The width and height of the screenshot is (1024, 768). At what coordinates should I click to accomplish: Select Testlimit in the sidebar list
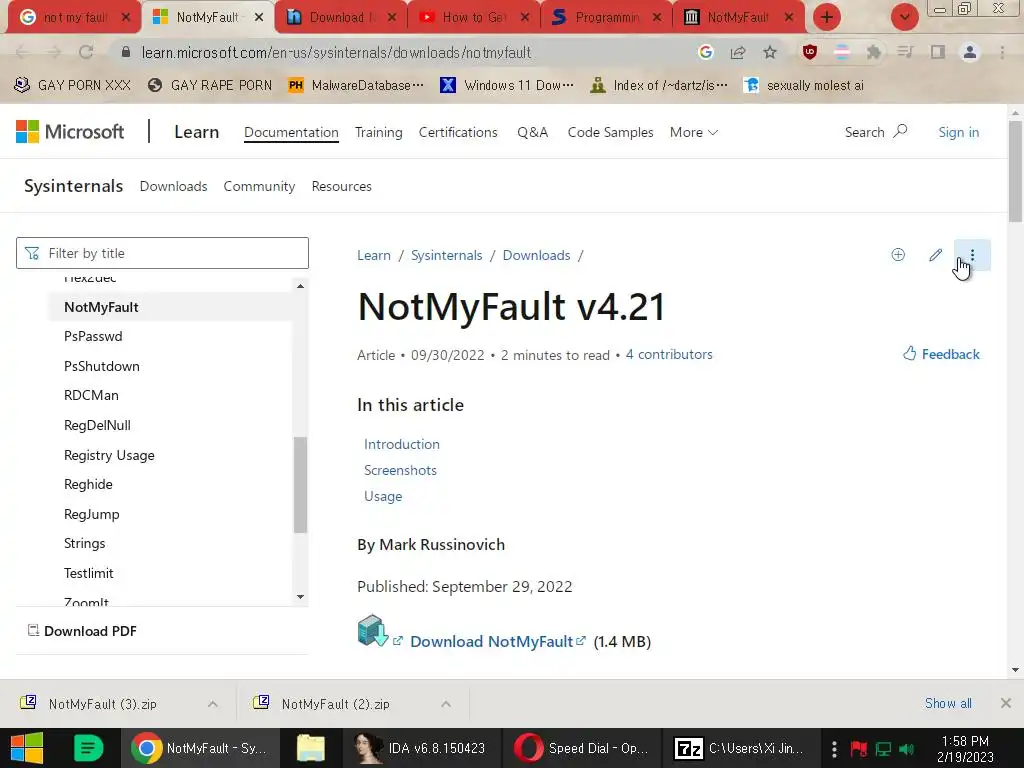coord(89,573)
